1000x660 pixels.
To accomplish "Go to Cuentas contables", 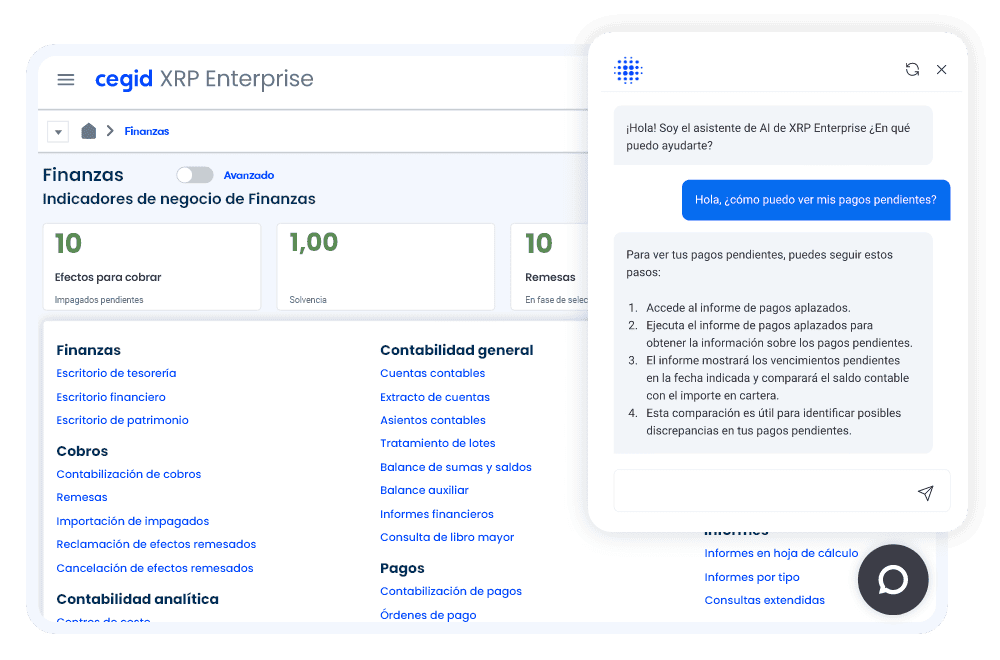I will coord(432,373).
